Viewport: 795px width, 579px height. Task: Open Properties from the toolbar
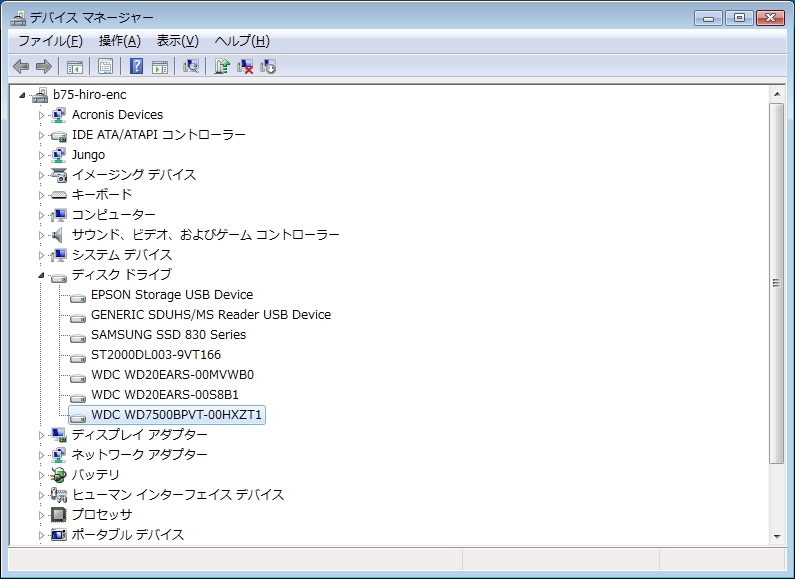pyautogui.click(x=105, y=66)
